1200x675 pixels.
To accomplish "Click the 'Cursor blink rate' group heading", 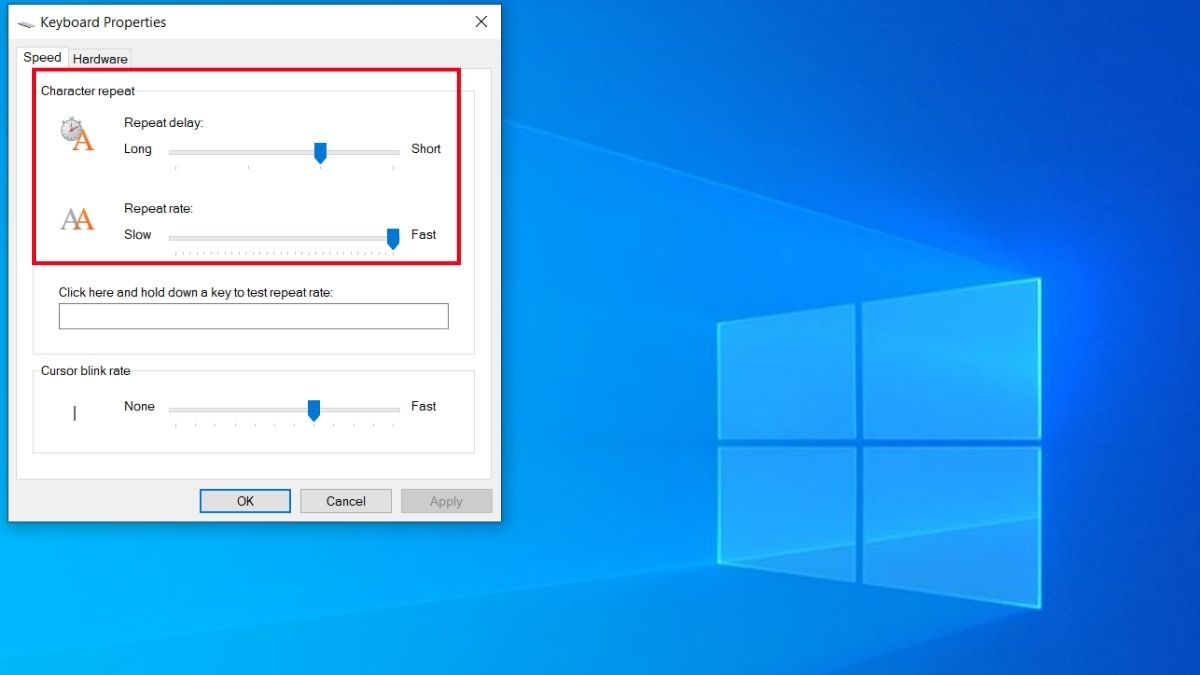I will [86, 371].
